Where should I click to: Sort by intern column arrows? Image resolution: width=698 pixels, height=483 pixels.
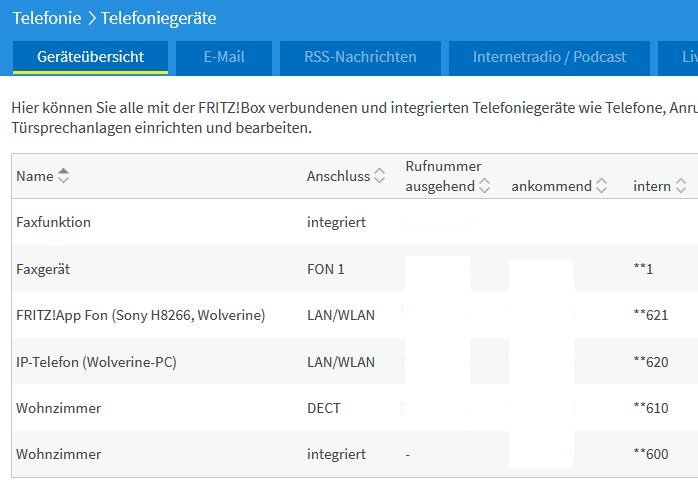[681, 186]
